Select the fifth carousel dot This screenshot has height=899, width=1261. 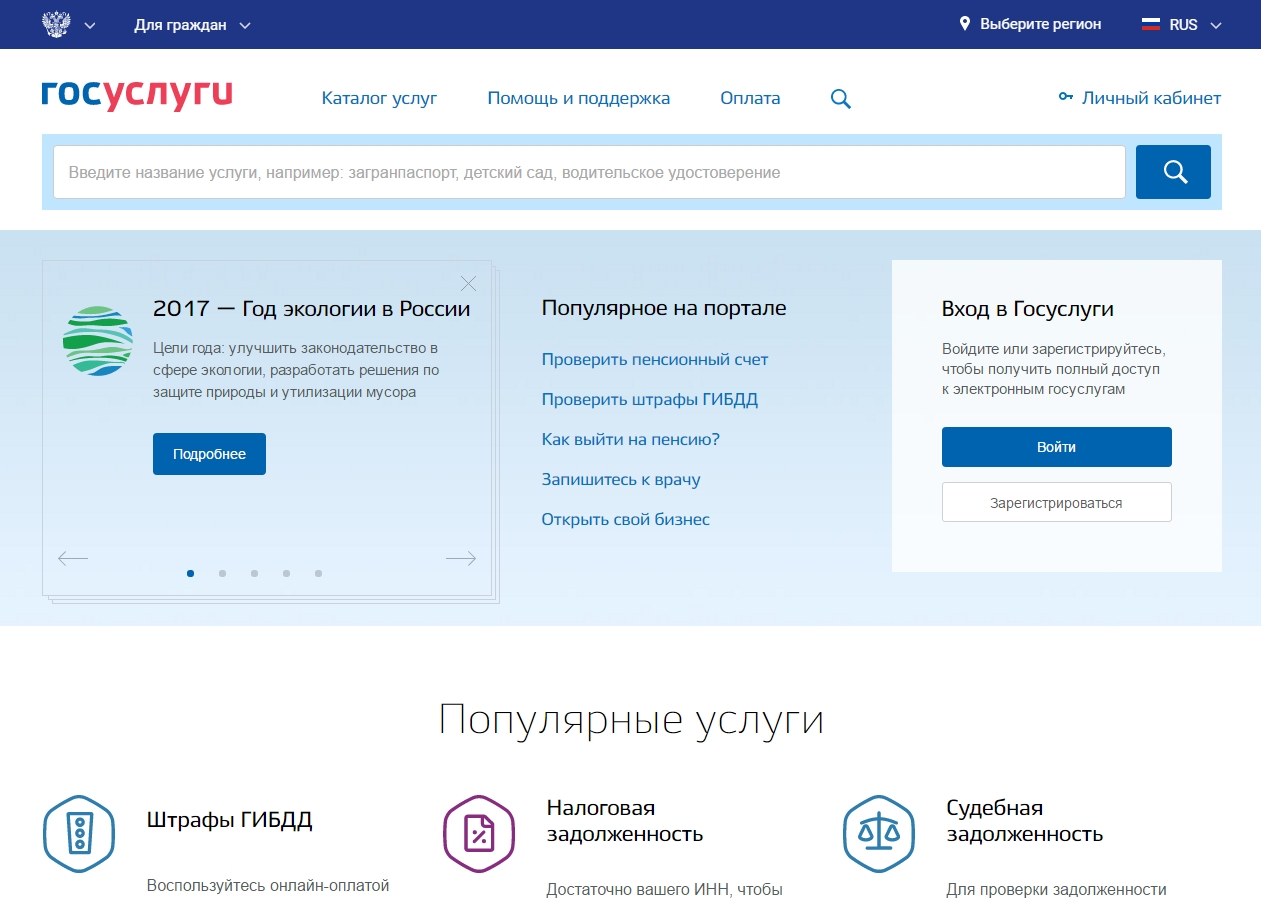point(318,573)
